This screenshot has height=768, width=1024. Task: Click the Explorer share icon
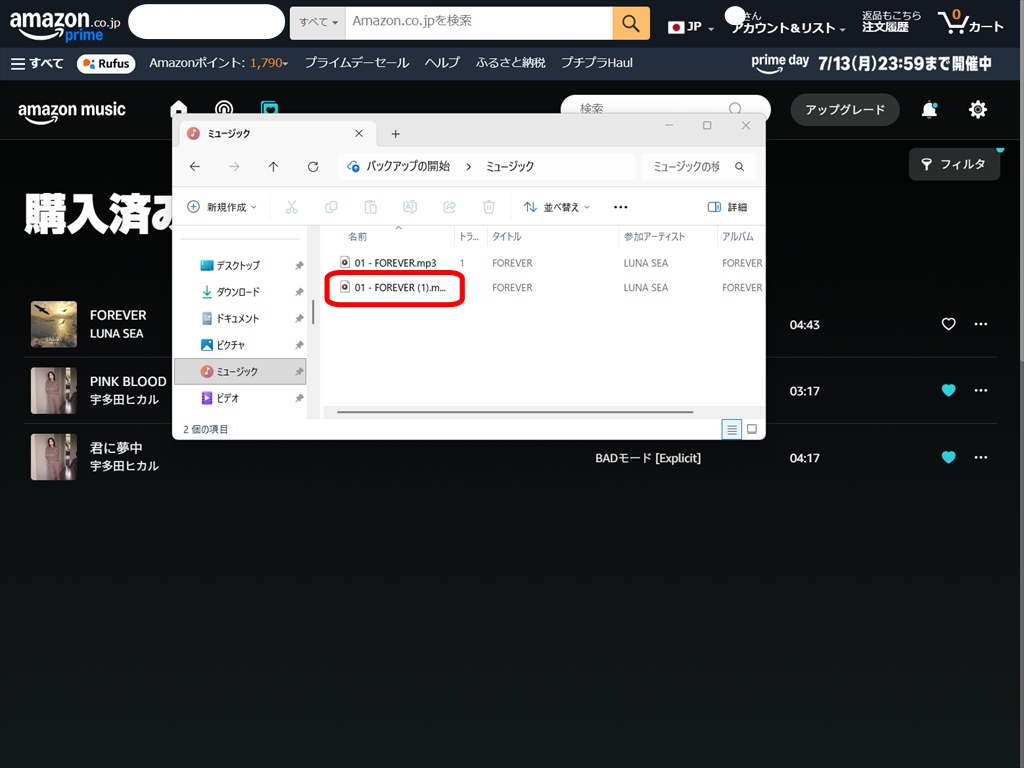pyautogui.click(x=449, y=207)
